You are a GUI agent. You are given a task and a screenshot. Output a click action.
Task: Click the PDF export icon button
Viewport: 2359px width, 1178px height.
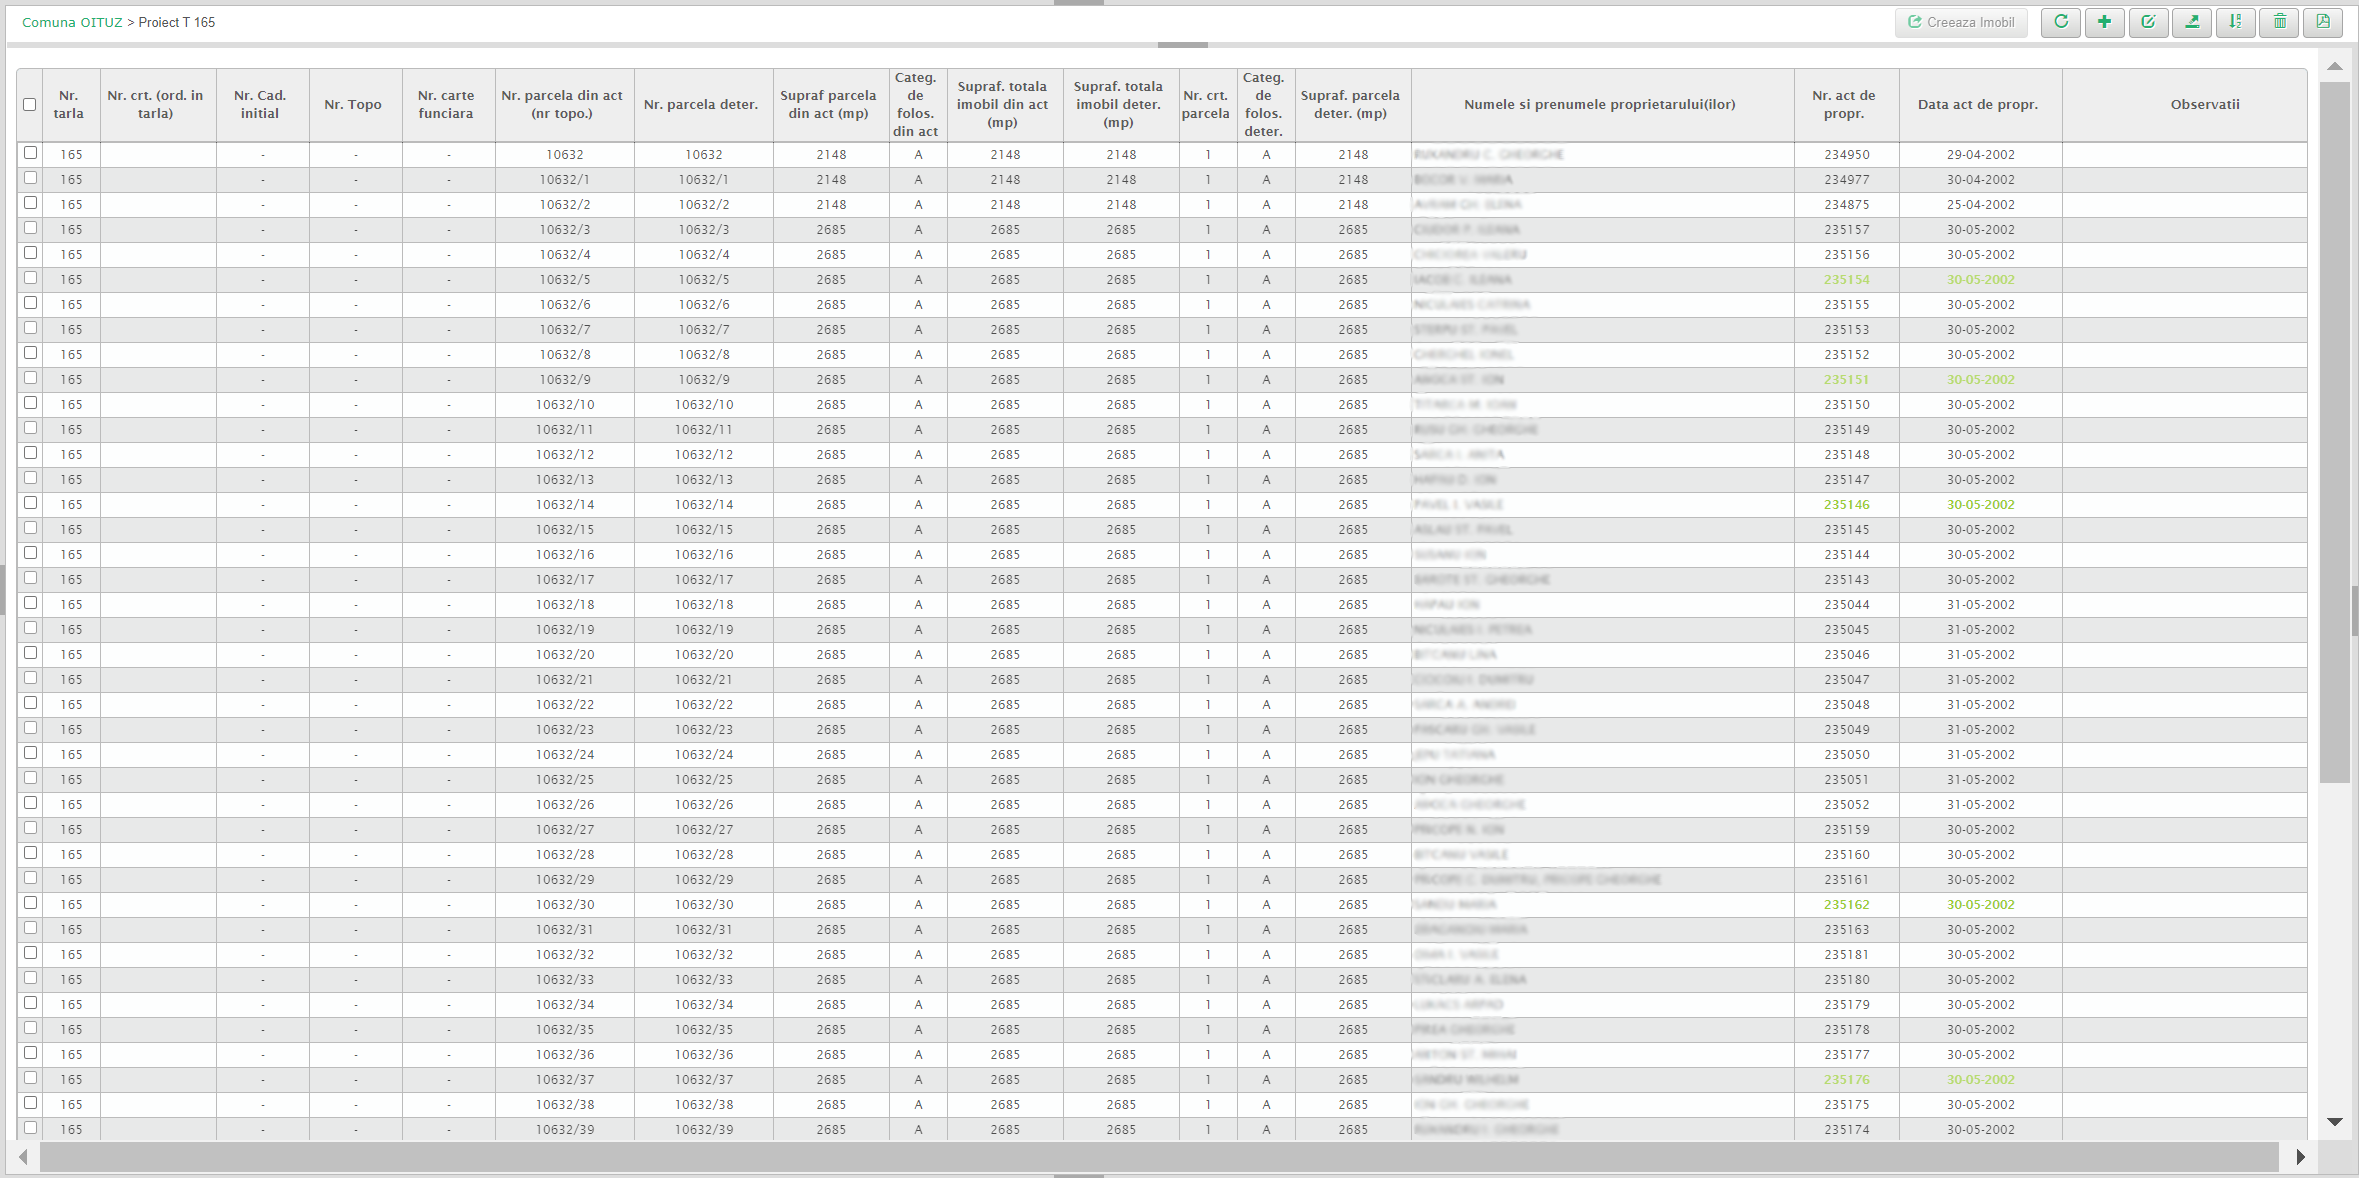coord(2323,22)
